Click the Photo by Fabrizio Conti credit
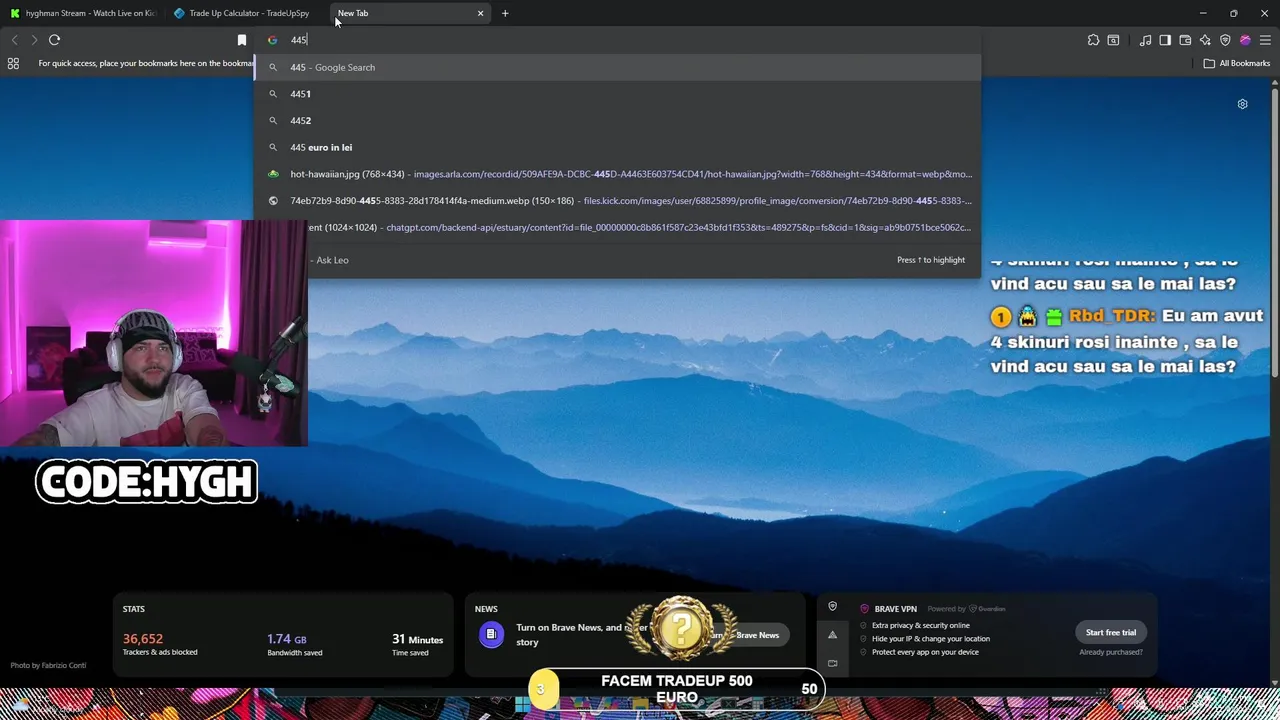 point(48,665)
